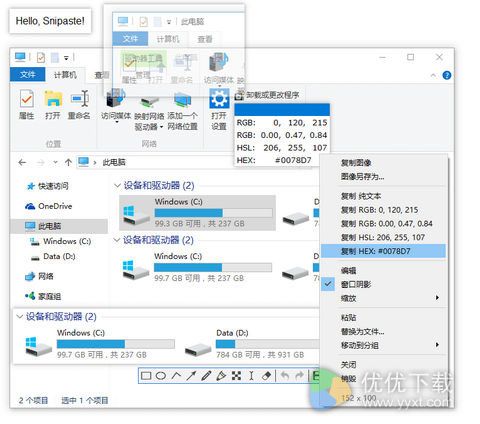Open recent locations dropdown beside forward arrow
Screen dimensions: 480x424
pos(55,163)
